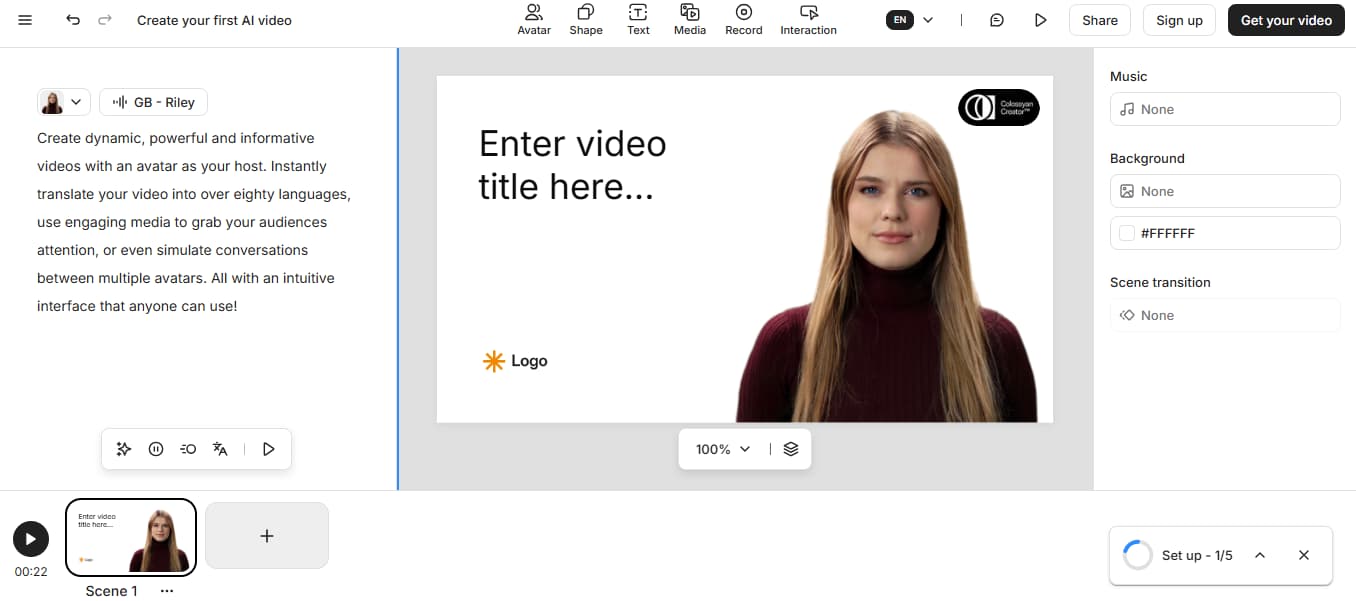Viewport: 1356px width, 601px height.
Task: Add an Interaction to the video
Action: coord(808,20)
